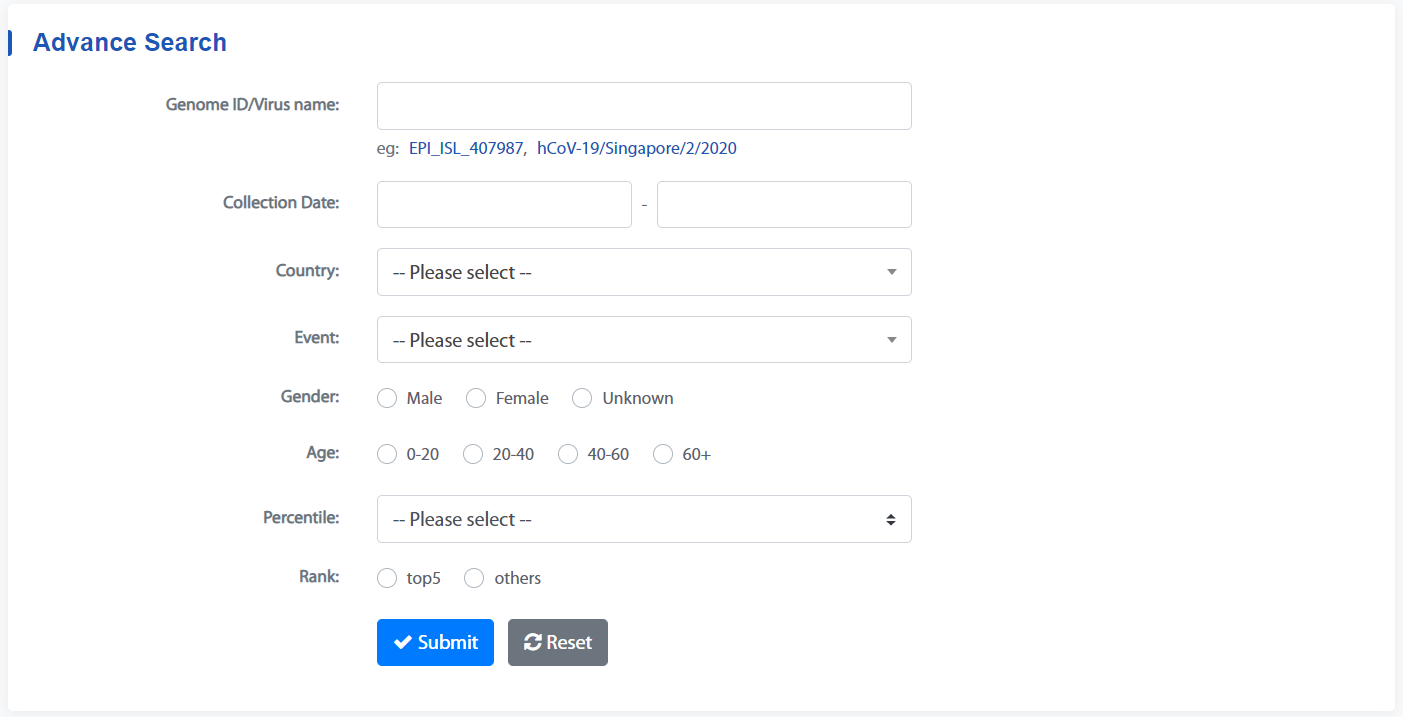Select the others rank option
This screenshot has height=717, width=1403.
point(474,578)
